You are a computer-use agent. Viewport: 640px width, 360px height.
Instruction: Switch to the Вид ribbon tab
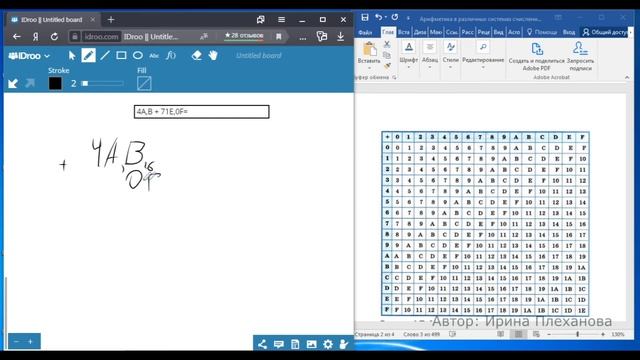(x=499, y=32)
